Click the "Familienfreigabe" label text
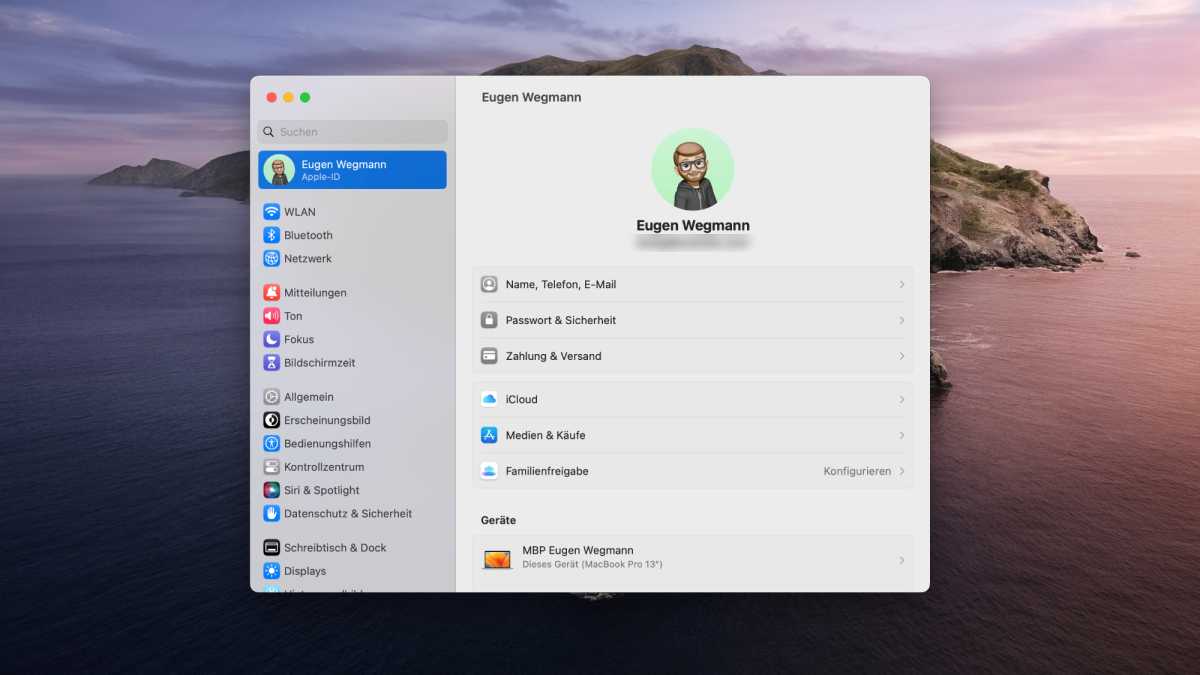Image resolution: width=1200 pixels, height=675 pixels. pos(547,471)
